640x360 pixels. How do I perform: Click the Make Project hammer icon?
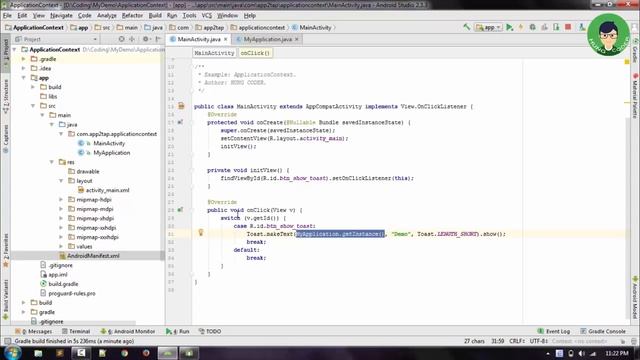point(467,27)
